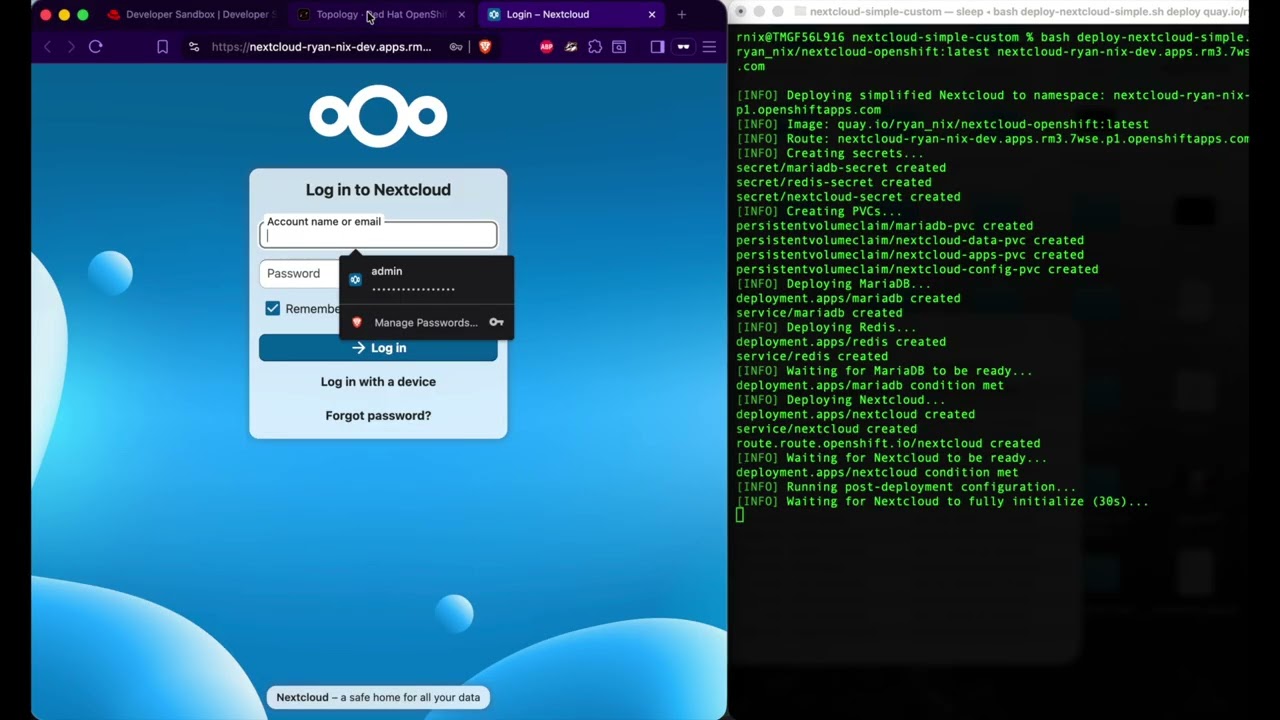
Task: Click the Forgot password? link
Action: 378,416
